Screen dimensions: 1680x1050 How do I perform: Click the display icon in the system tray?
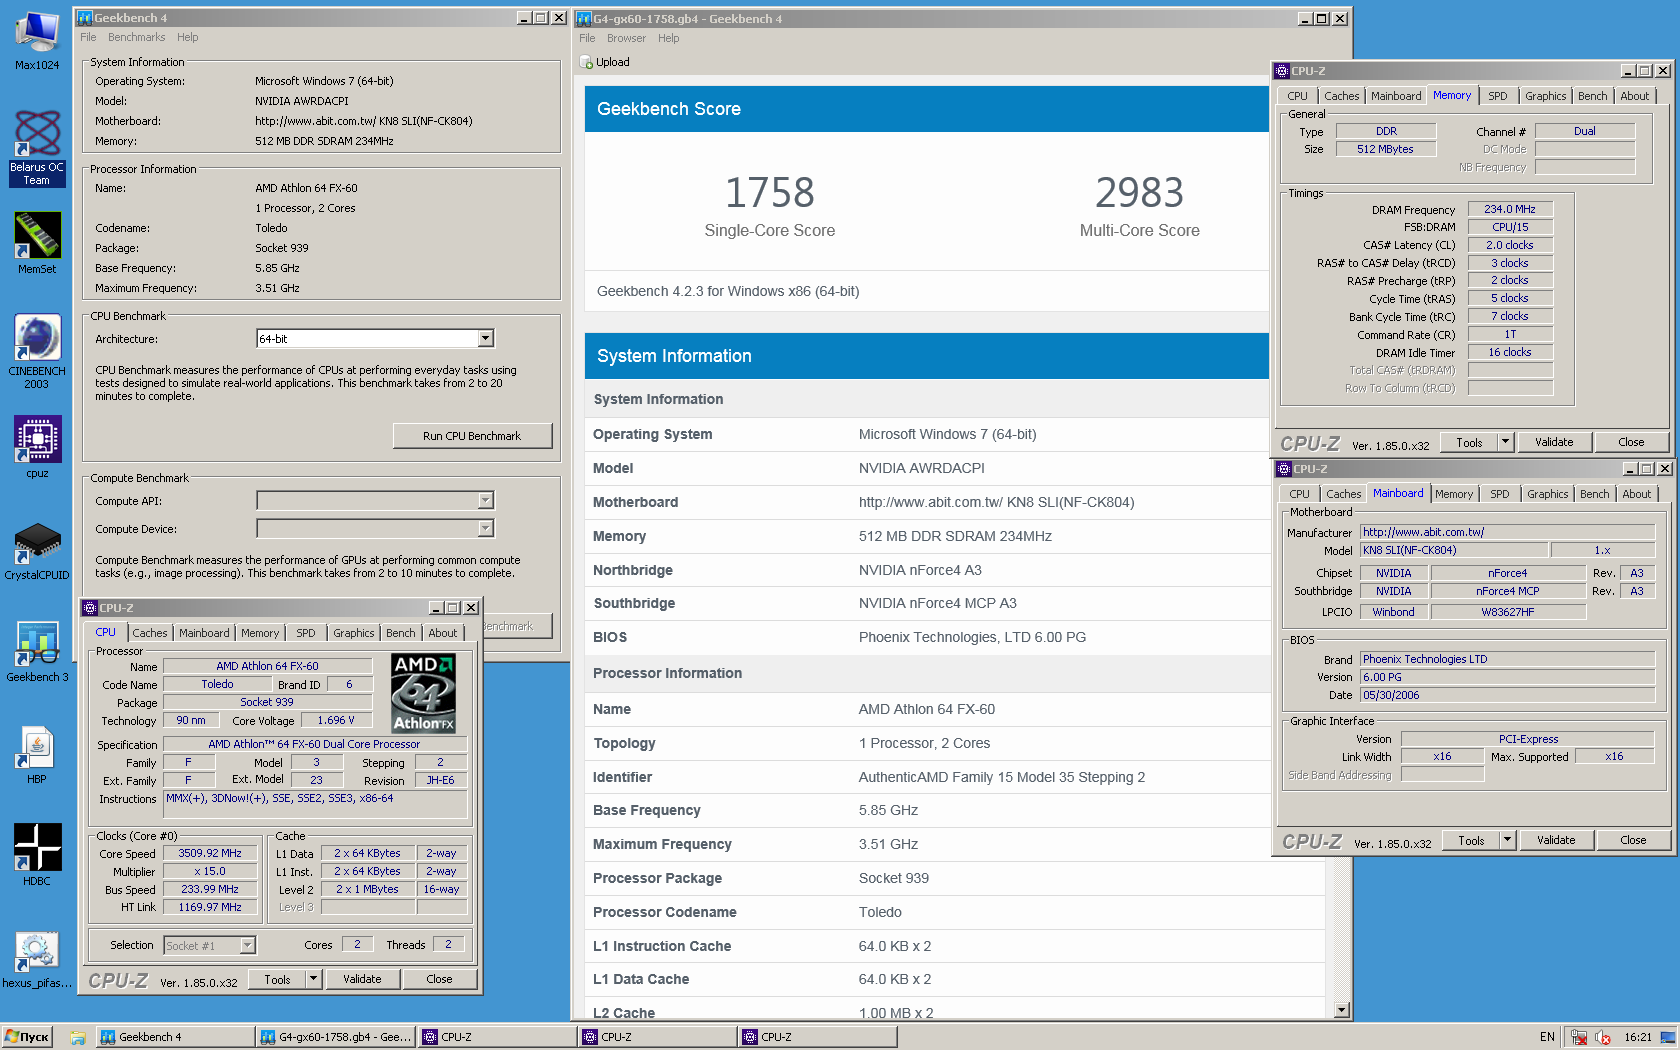point(1667,1037)
